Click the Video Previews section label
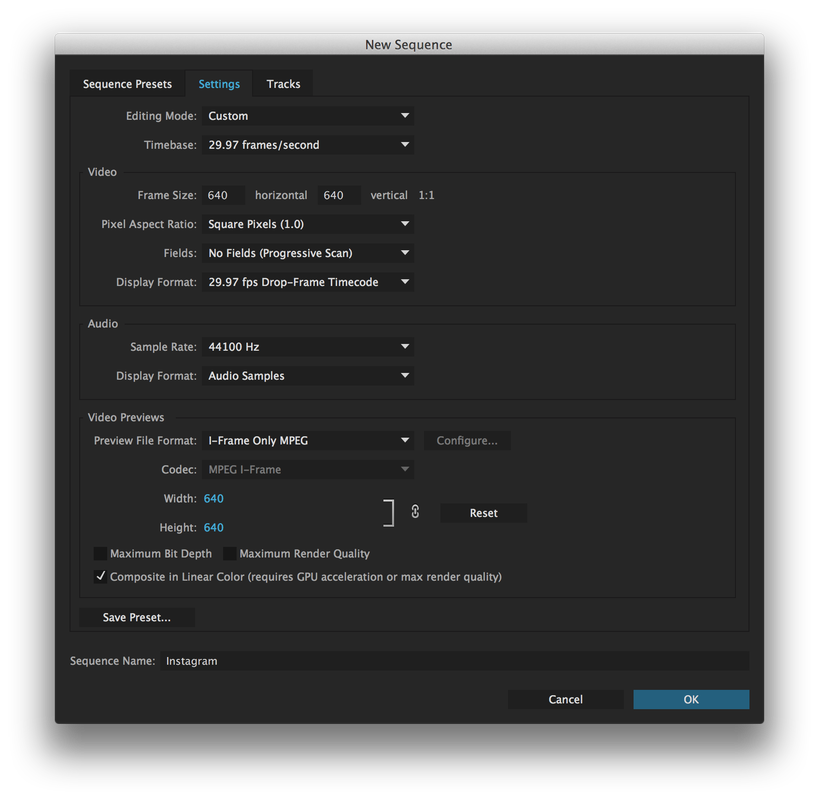 click(126, 417)
